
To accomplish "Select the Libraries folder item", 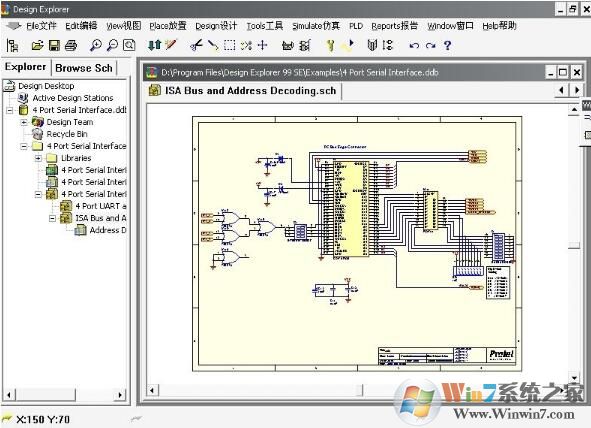I will 76,158.
